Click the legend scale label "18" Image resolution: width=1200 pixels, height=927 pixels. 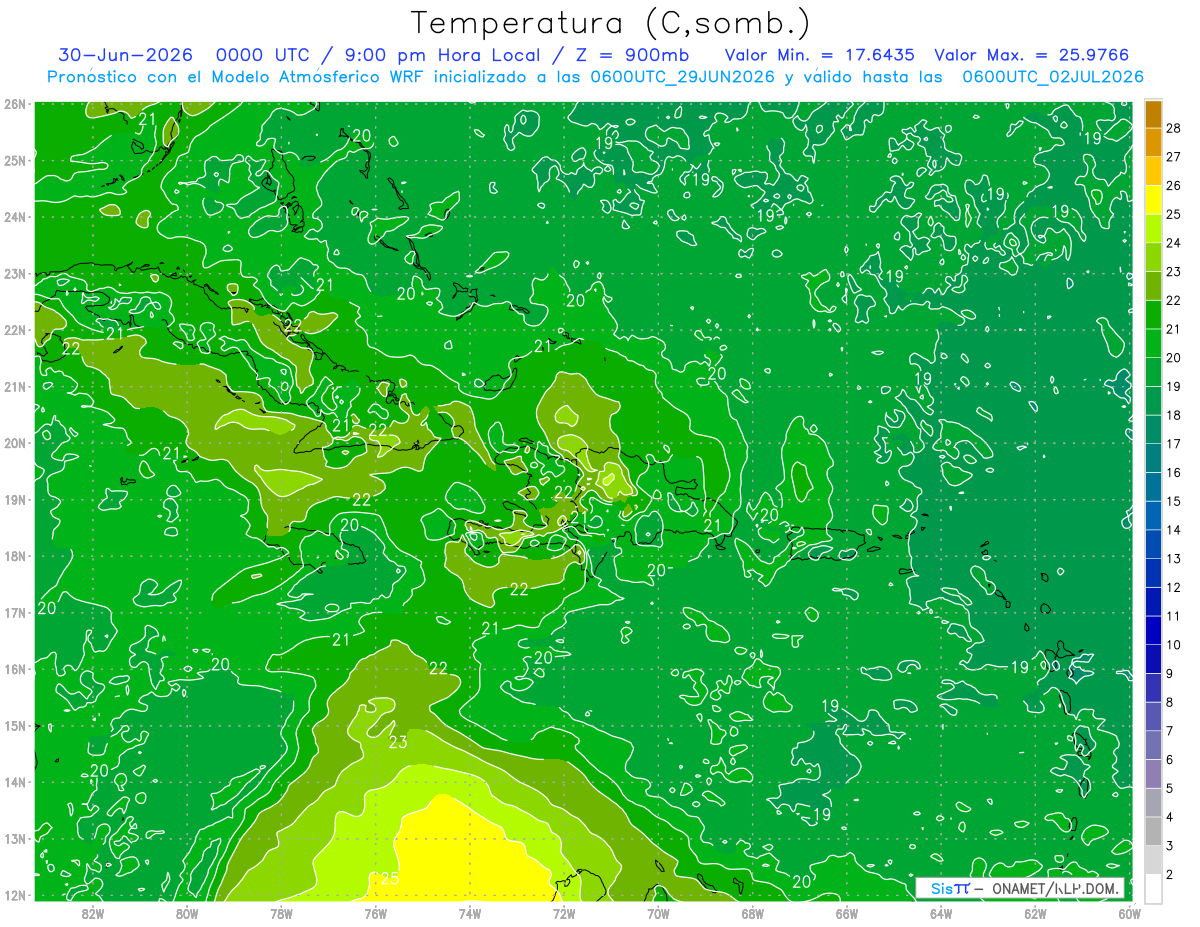click(1174, 415)
